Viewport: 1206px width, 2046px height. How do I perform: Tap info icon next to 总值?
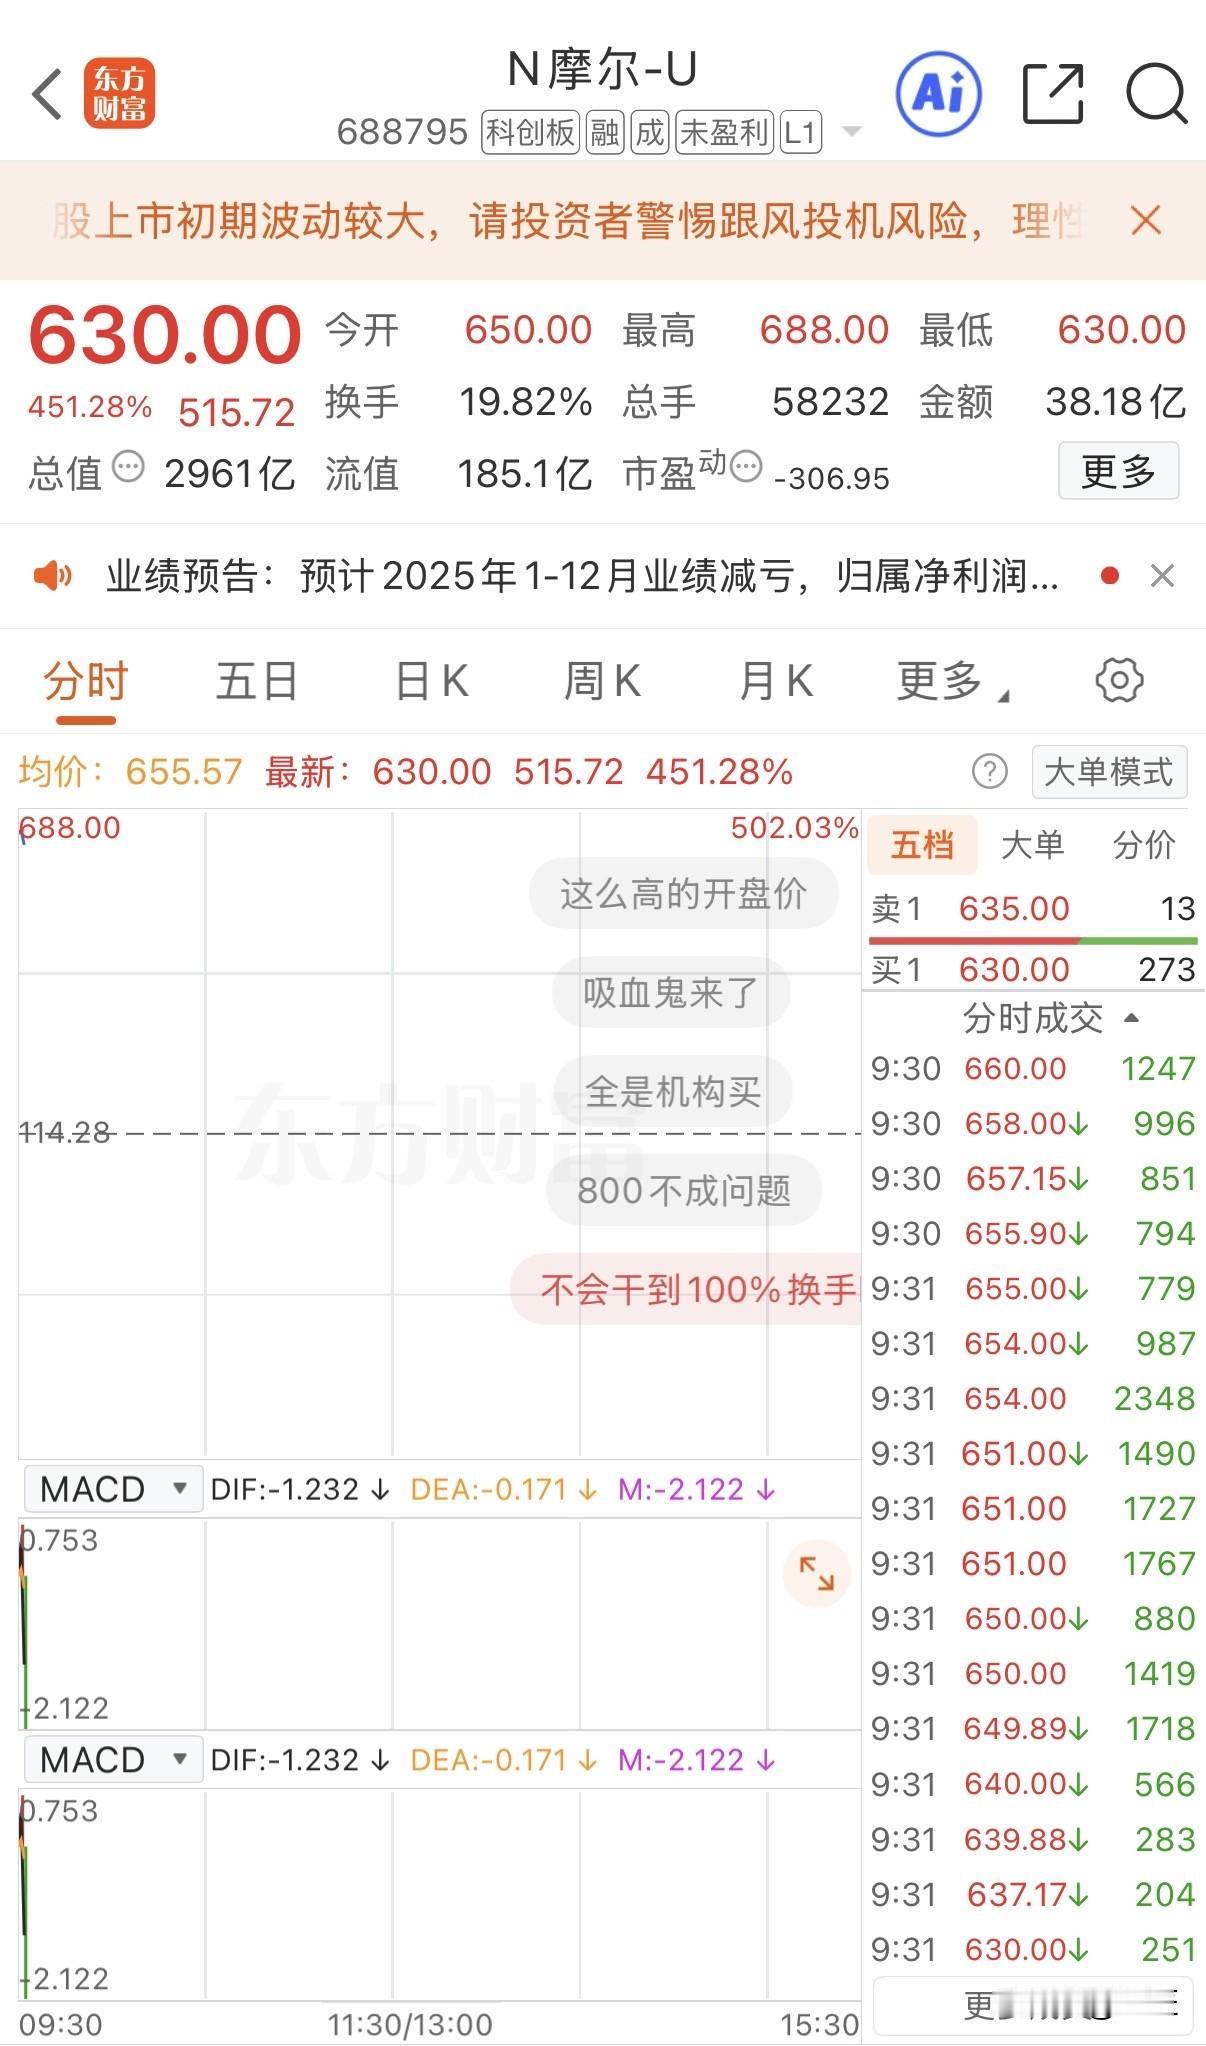point(128,466)
